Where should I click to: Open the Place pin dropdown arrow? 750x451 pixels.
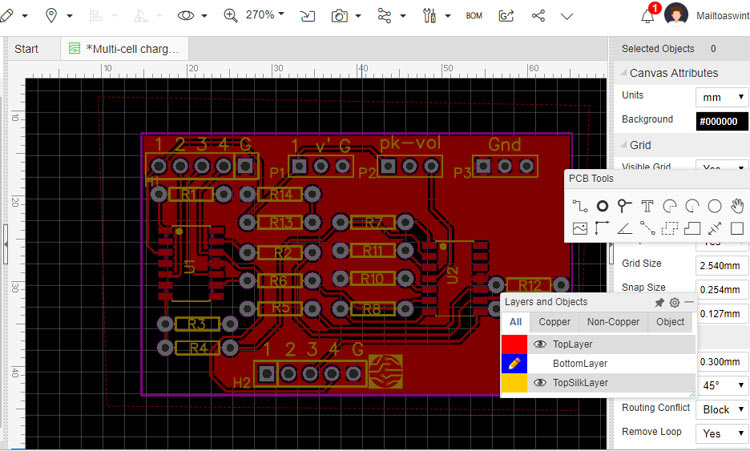coord(69,16)
